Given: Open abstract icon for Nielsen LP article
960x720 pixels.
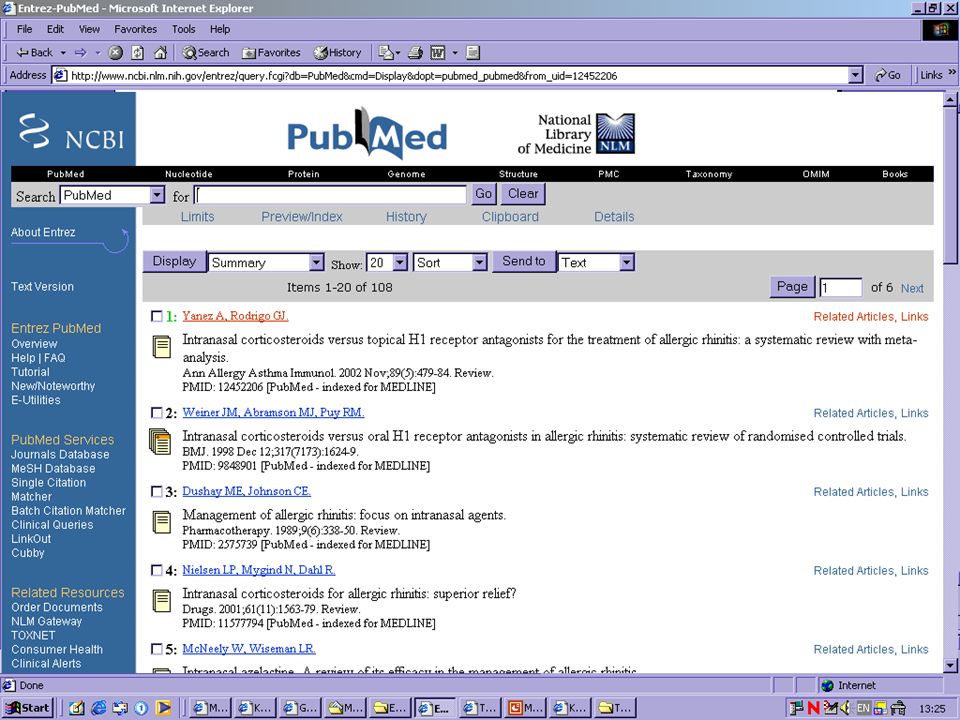Looking at the screenshot, I should pos(162,601).
